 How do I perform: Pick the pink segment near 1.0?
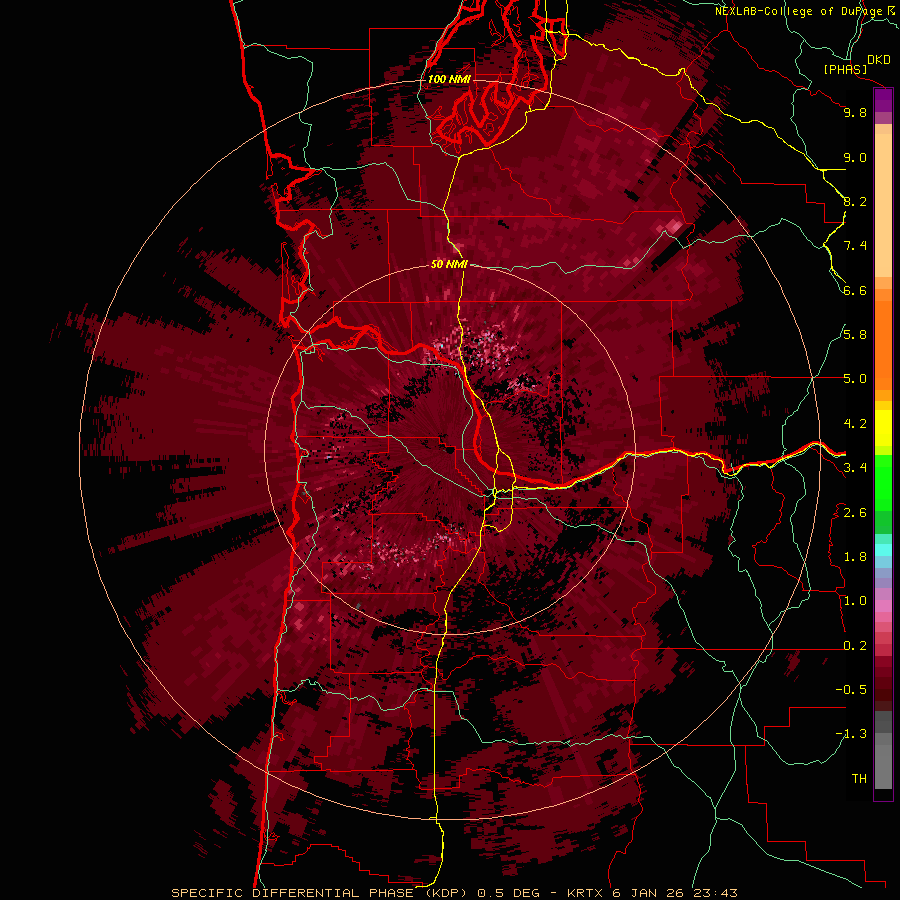[883, 606]
